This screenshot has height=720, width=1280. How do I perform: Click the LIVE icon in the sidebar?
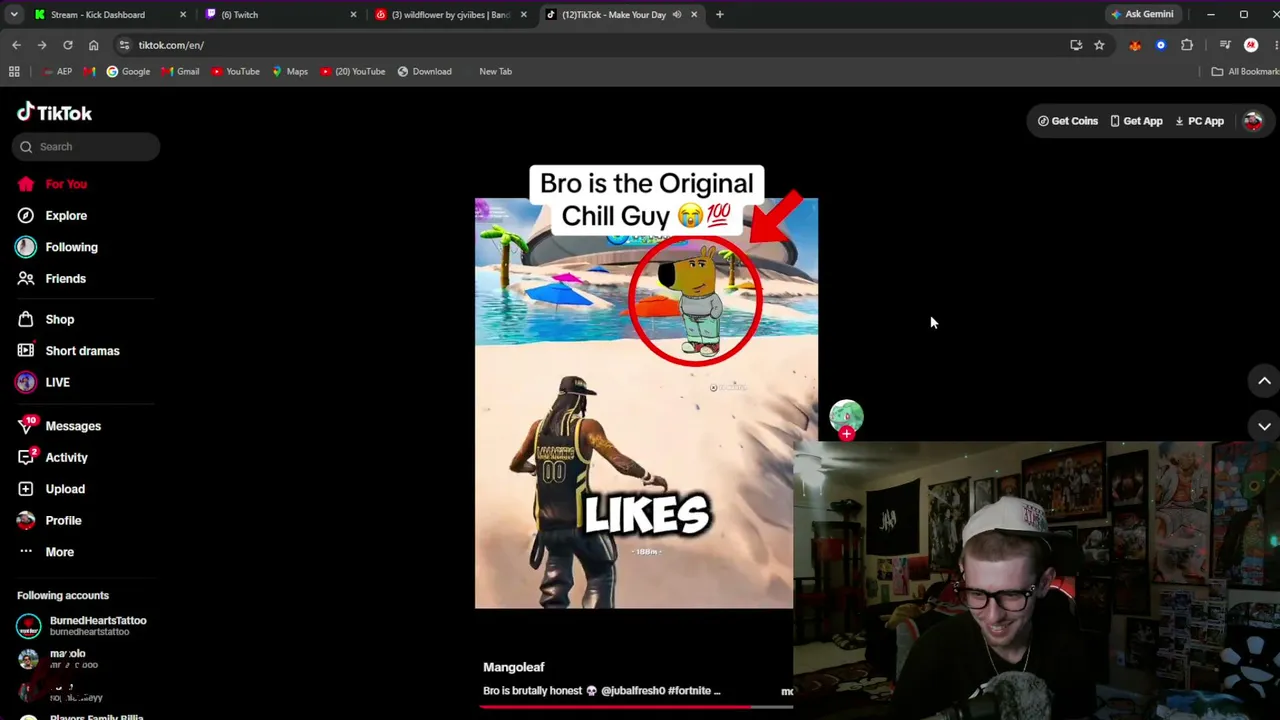tap(26, 382)
